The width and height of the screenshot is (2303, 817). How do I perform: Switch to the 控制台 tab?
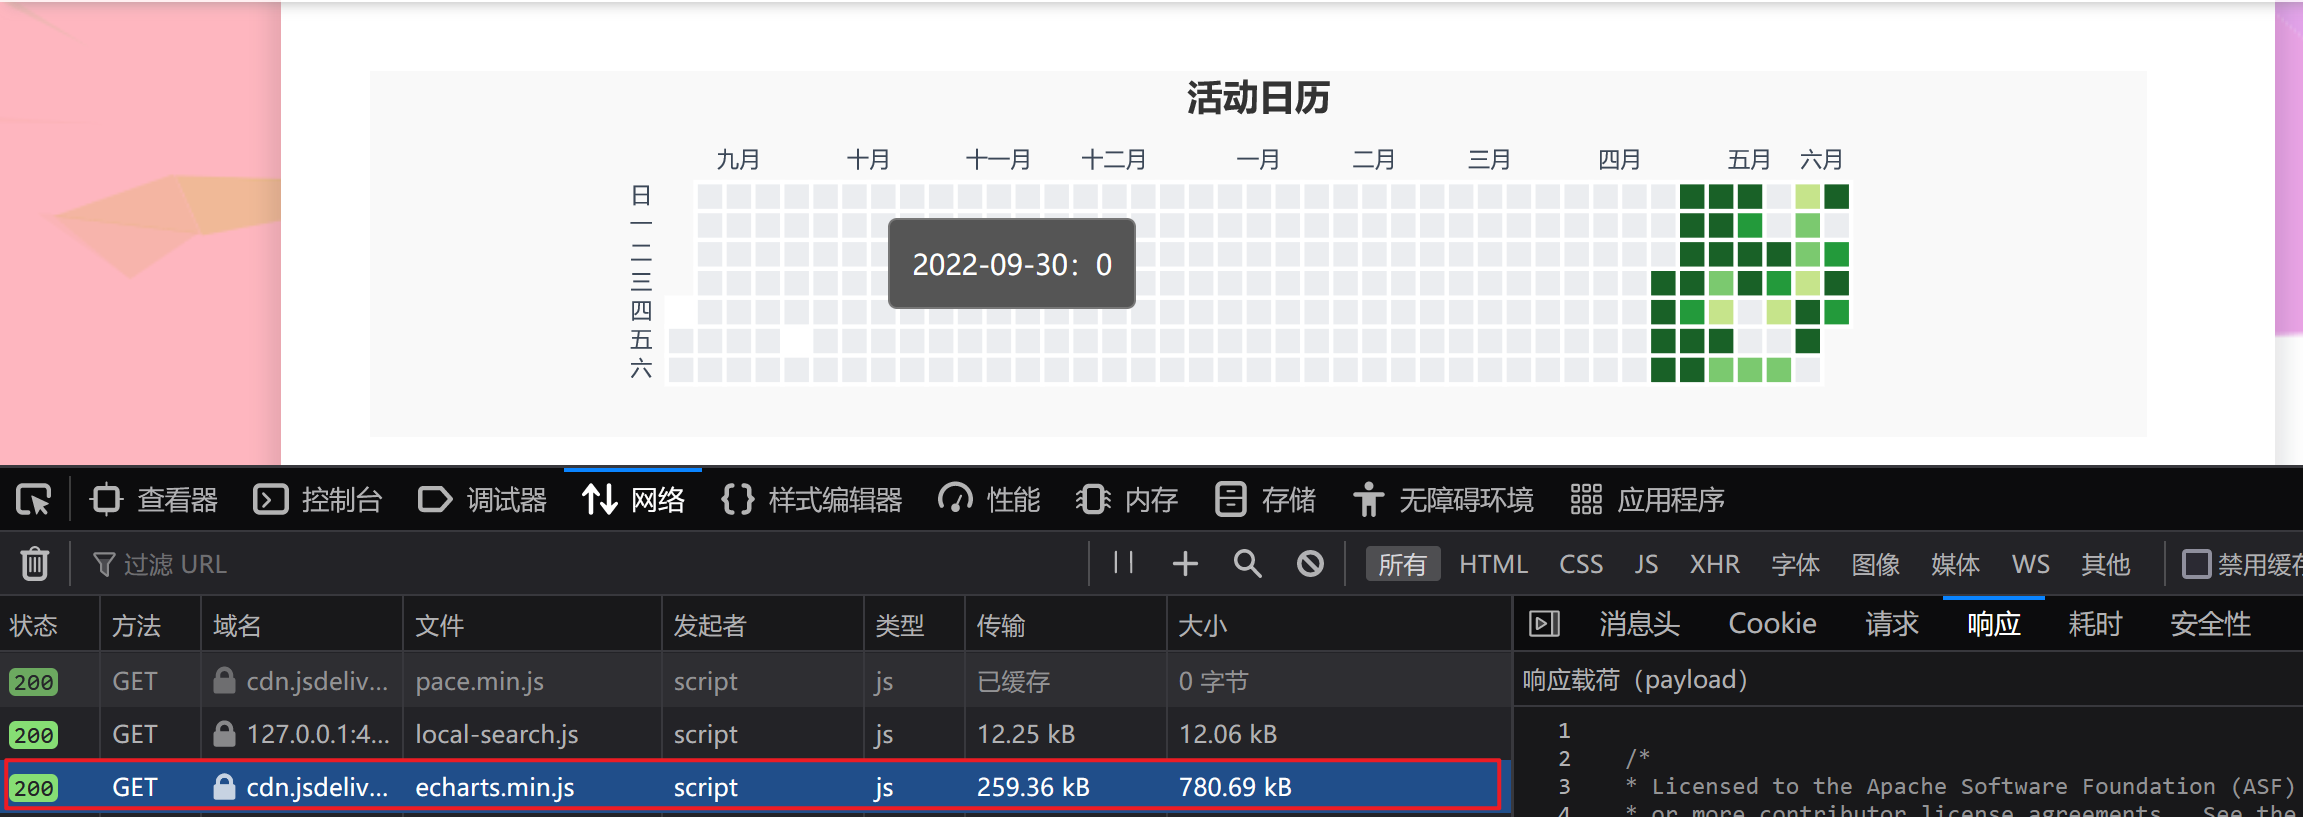tap(318, 499)
